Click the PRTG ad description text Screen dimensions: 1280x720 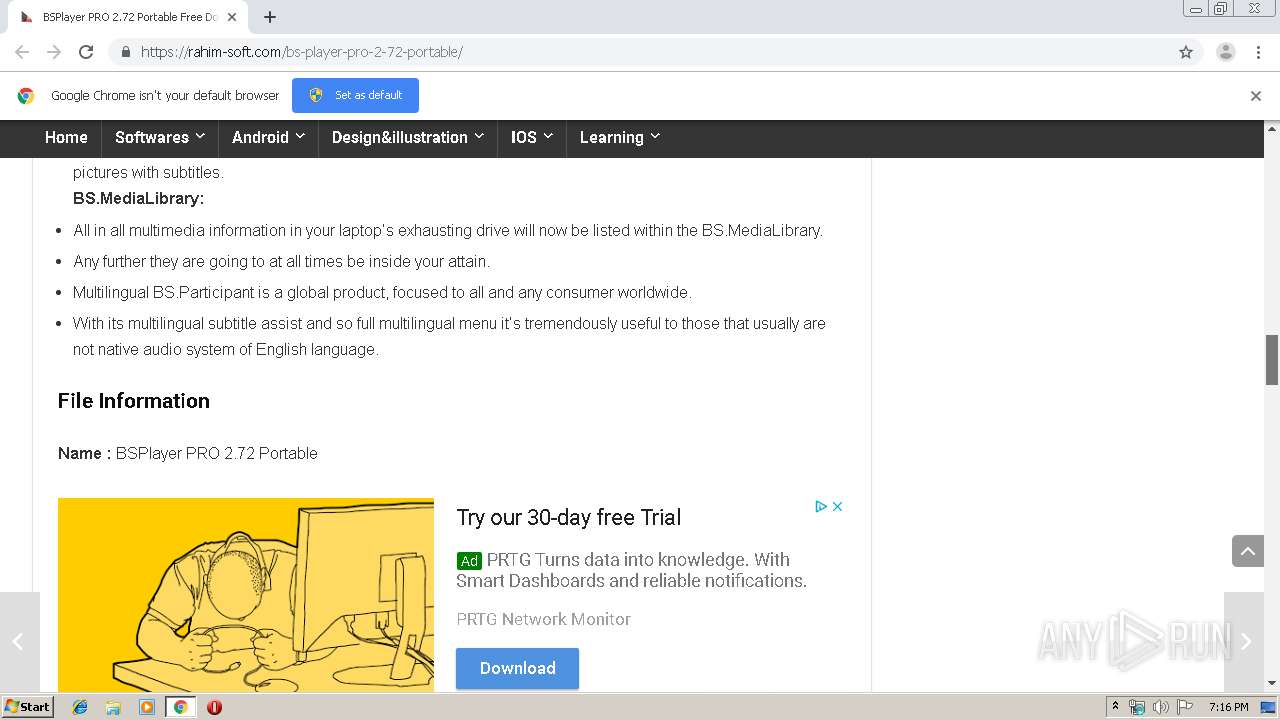pos(631,570)
